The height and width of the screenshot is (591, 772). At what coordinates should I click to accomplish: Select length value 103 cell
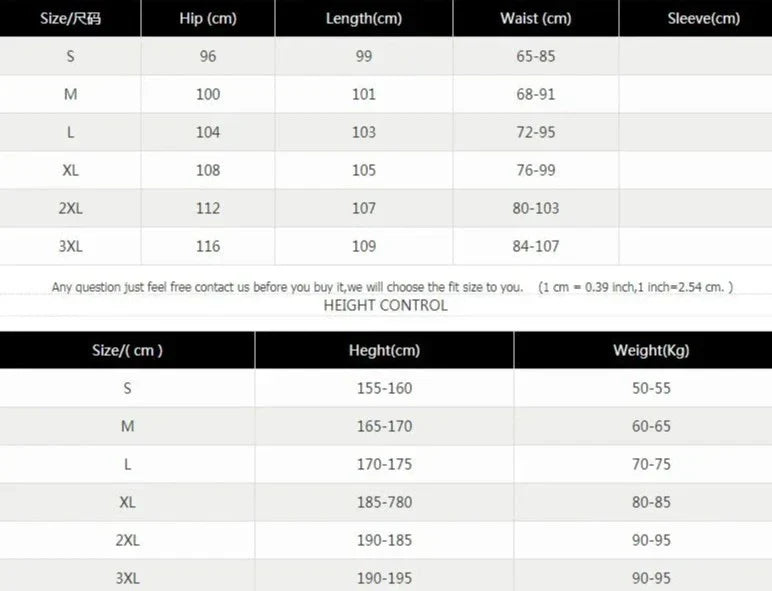tap(364, 132)
